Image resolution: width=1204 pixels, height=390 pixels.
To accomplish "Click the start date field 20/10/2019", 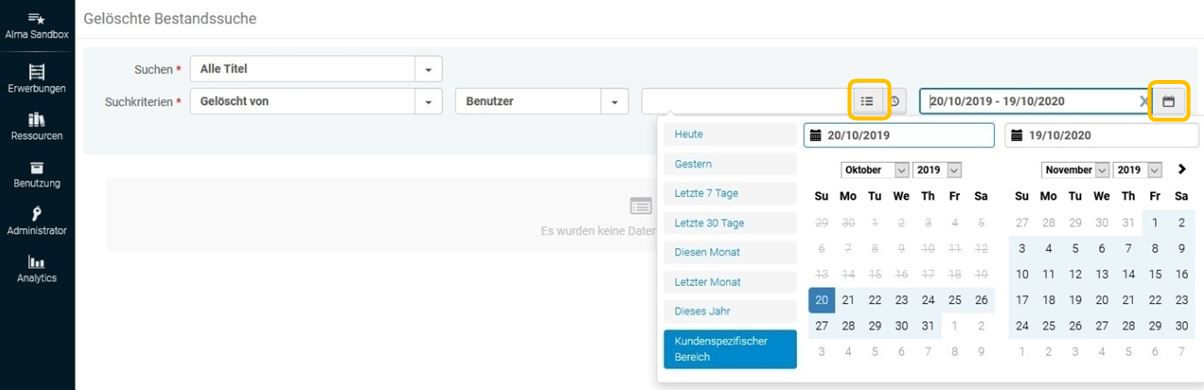I will 899,135.
